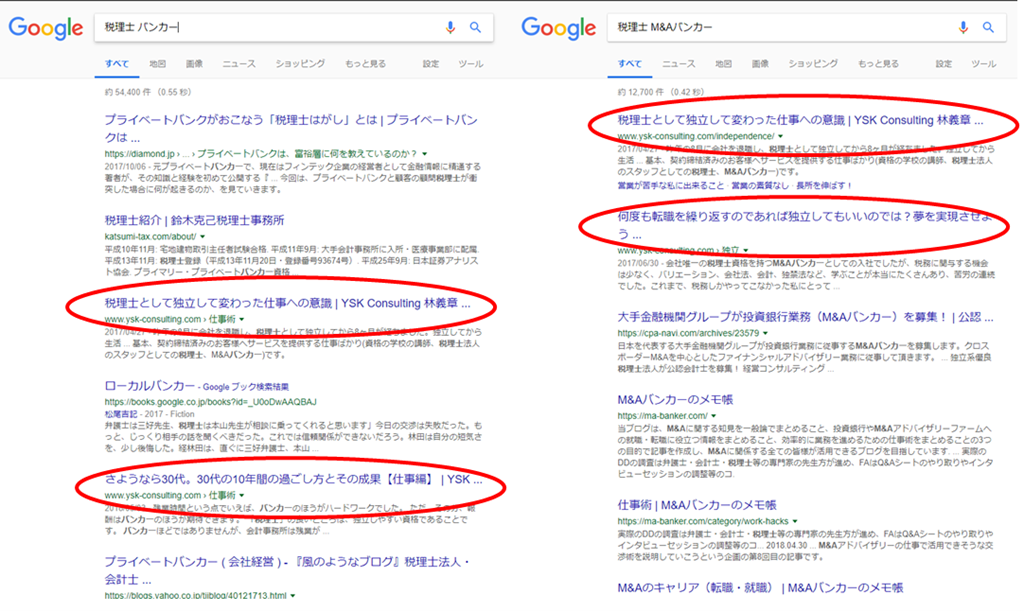The height and width of the screenshot is (612, 1024).
Task: Click microphone icon in right search box
Action: coord(963,27)
